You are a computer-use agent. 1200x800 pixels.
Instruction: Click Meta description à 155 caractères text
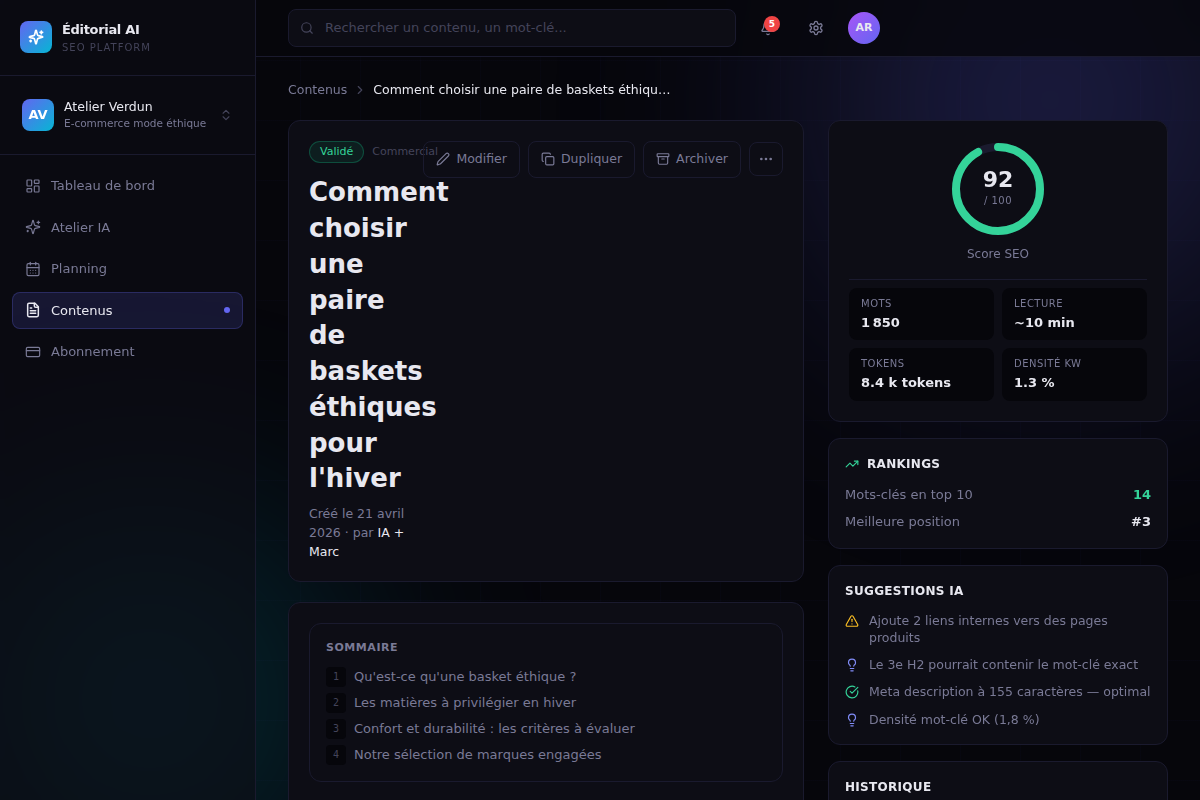click(1009, 692)
